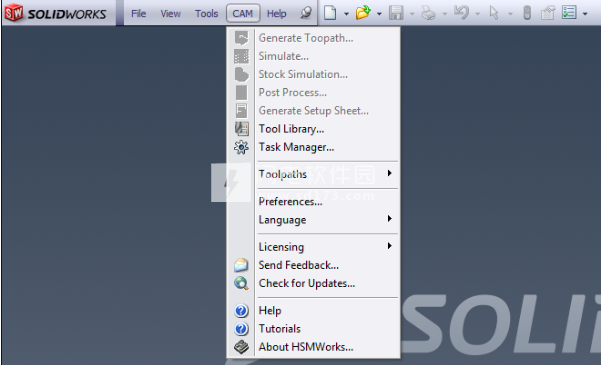Open Preferences from CAM menu
Viewport: 602px width, 365px height.
click(314, 201)
